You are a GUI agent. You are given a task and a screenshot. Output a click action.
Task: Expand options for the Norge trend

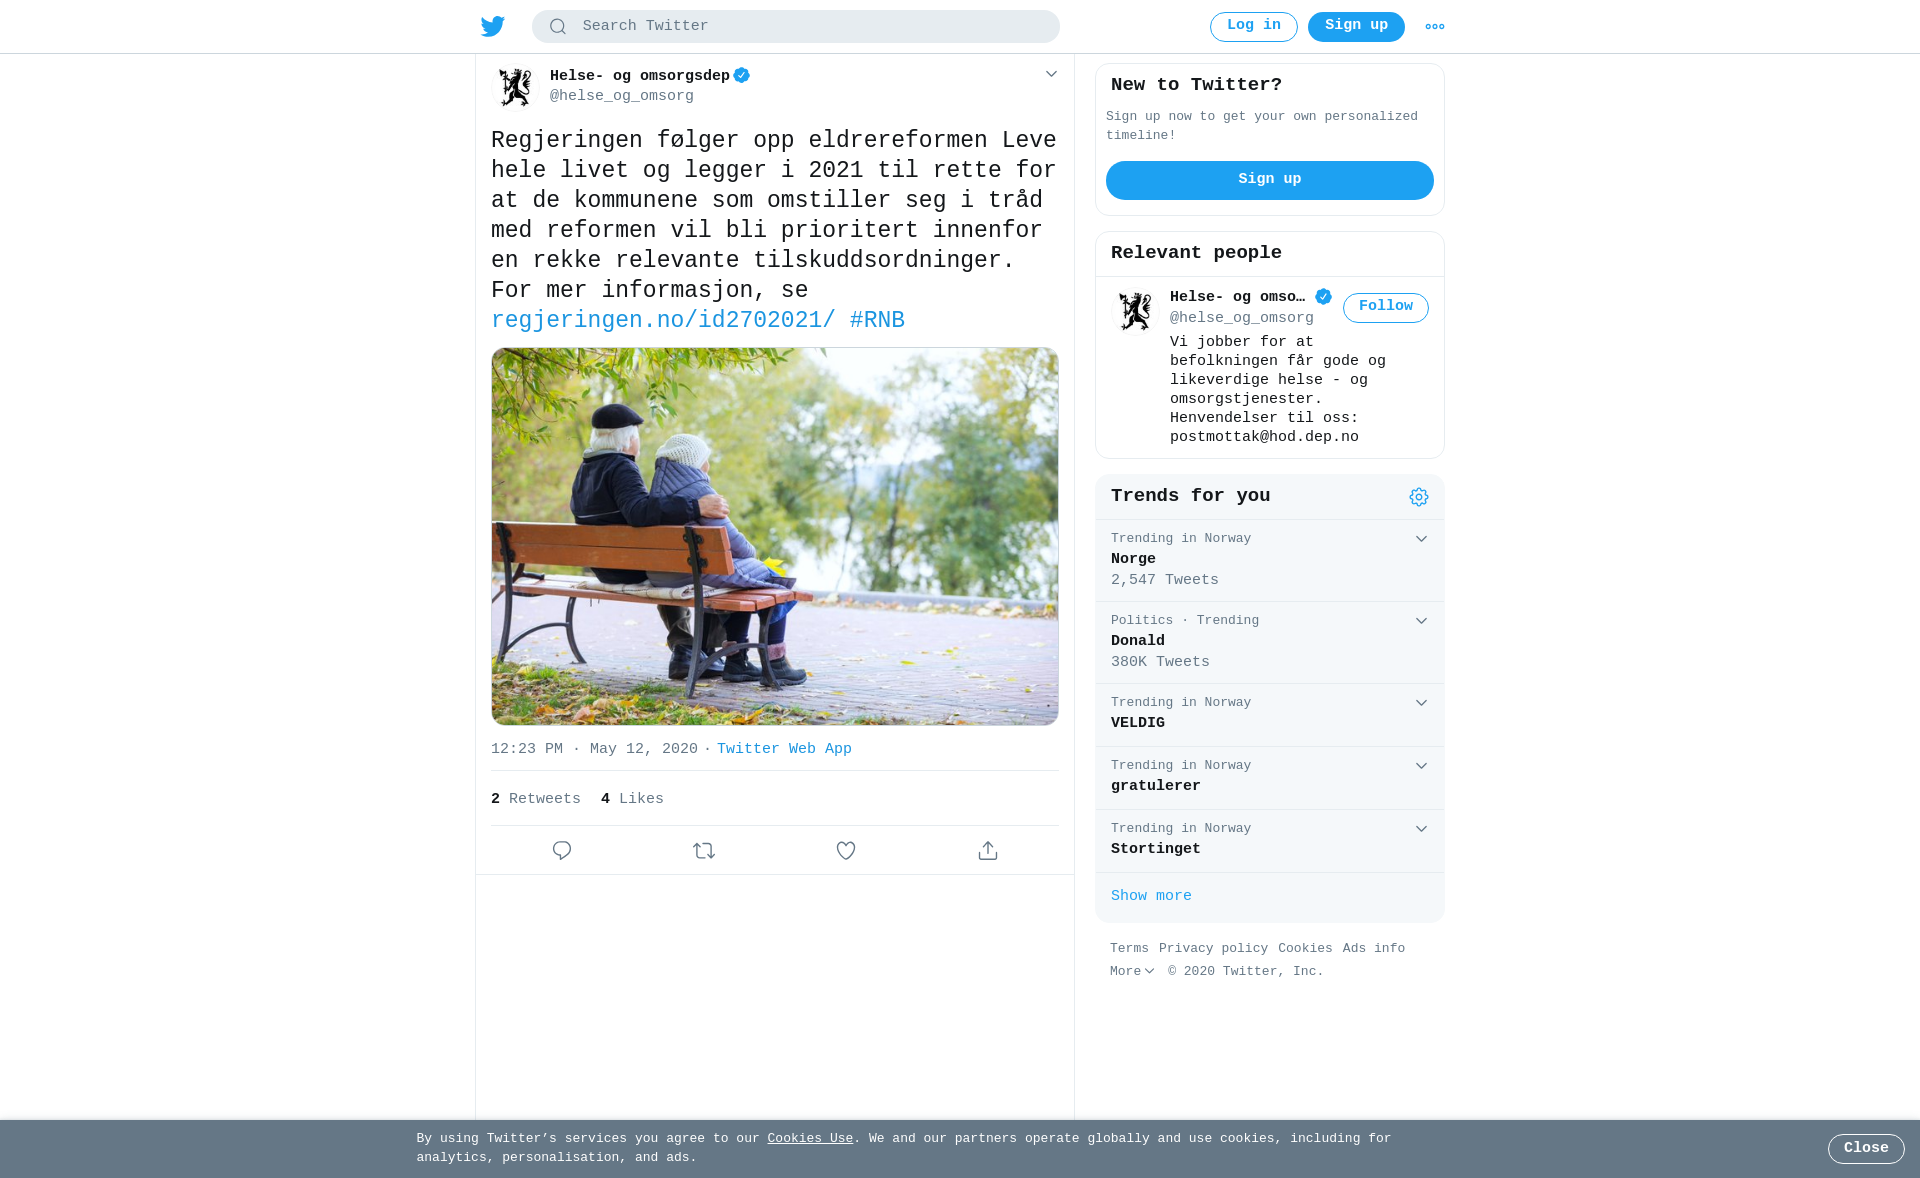[1421, 539]
